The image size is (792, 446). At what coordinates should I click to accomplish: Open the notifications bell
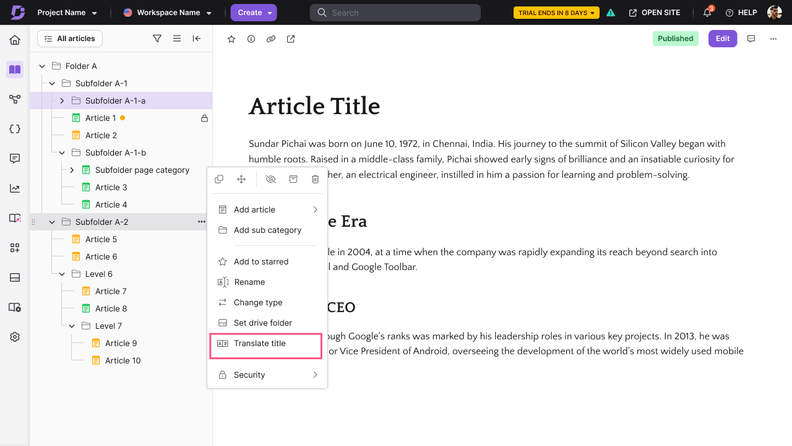pyautogui.click(x=707, y=12)
